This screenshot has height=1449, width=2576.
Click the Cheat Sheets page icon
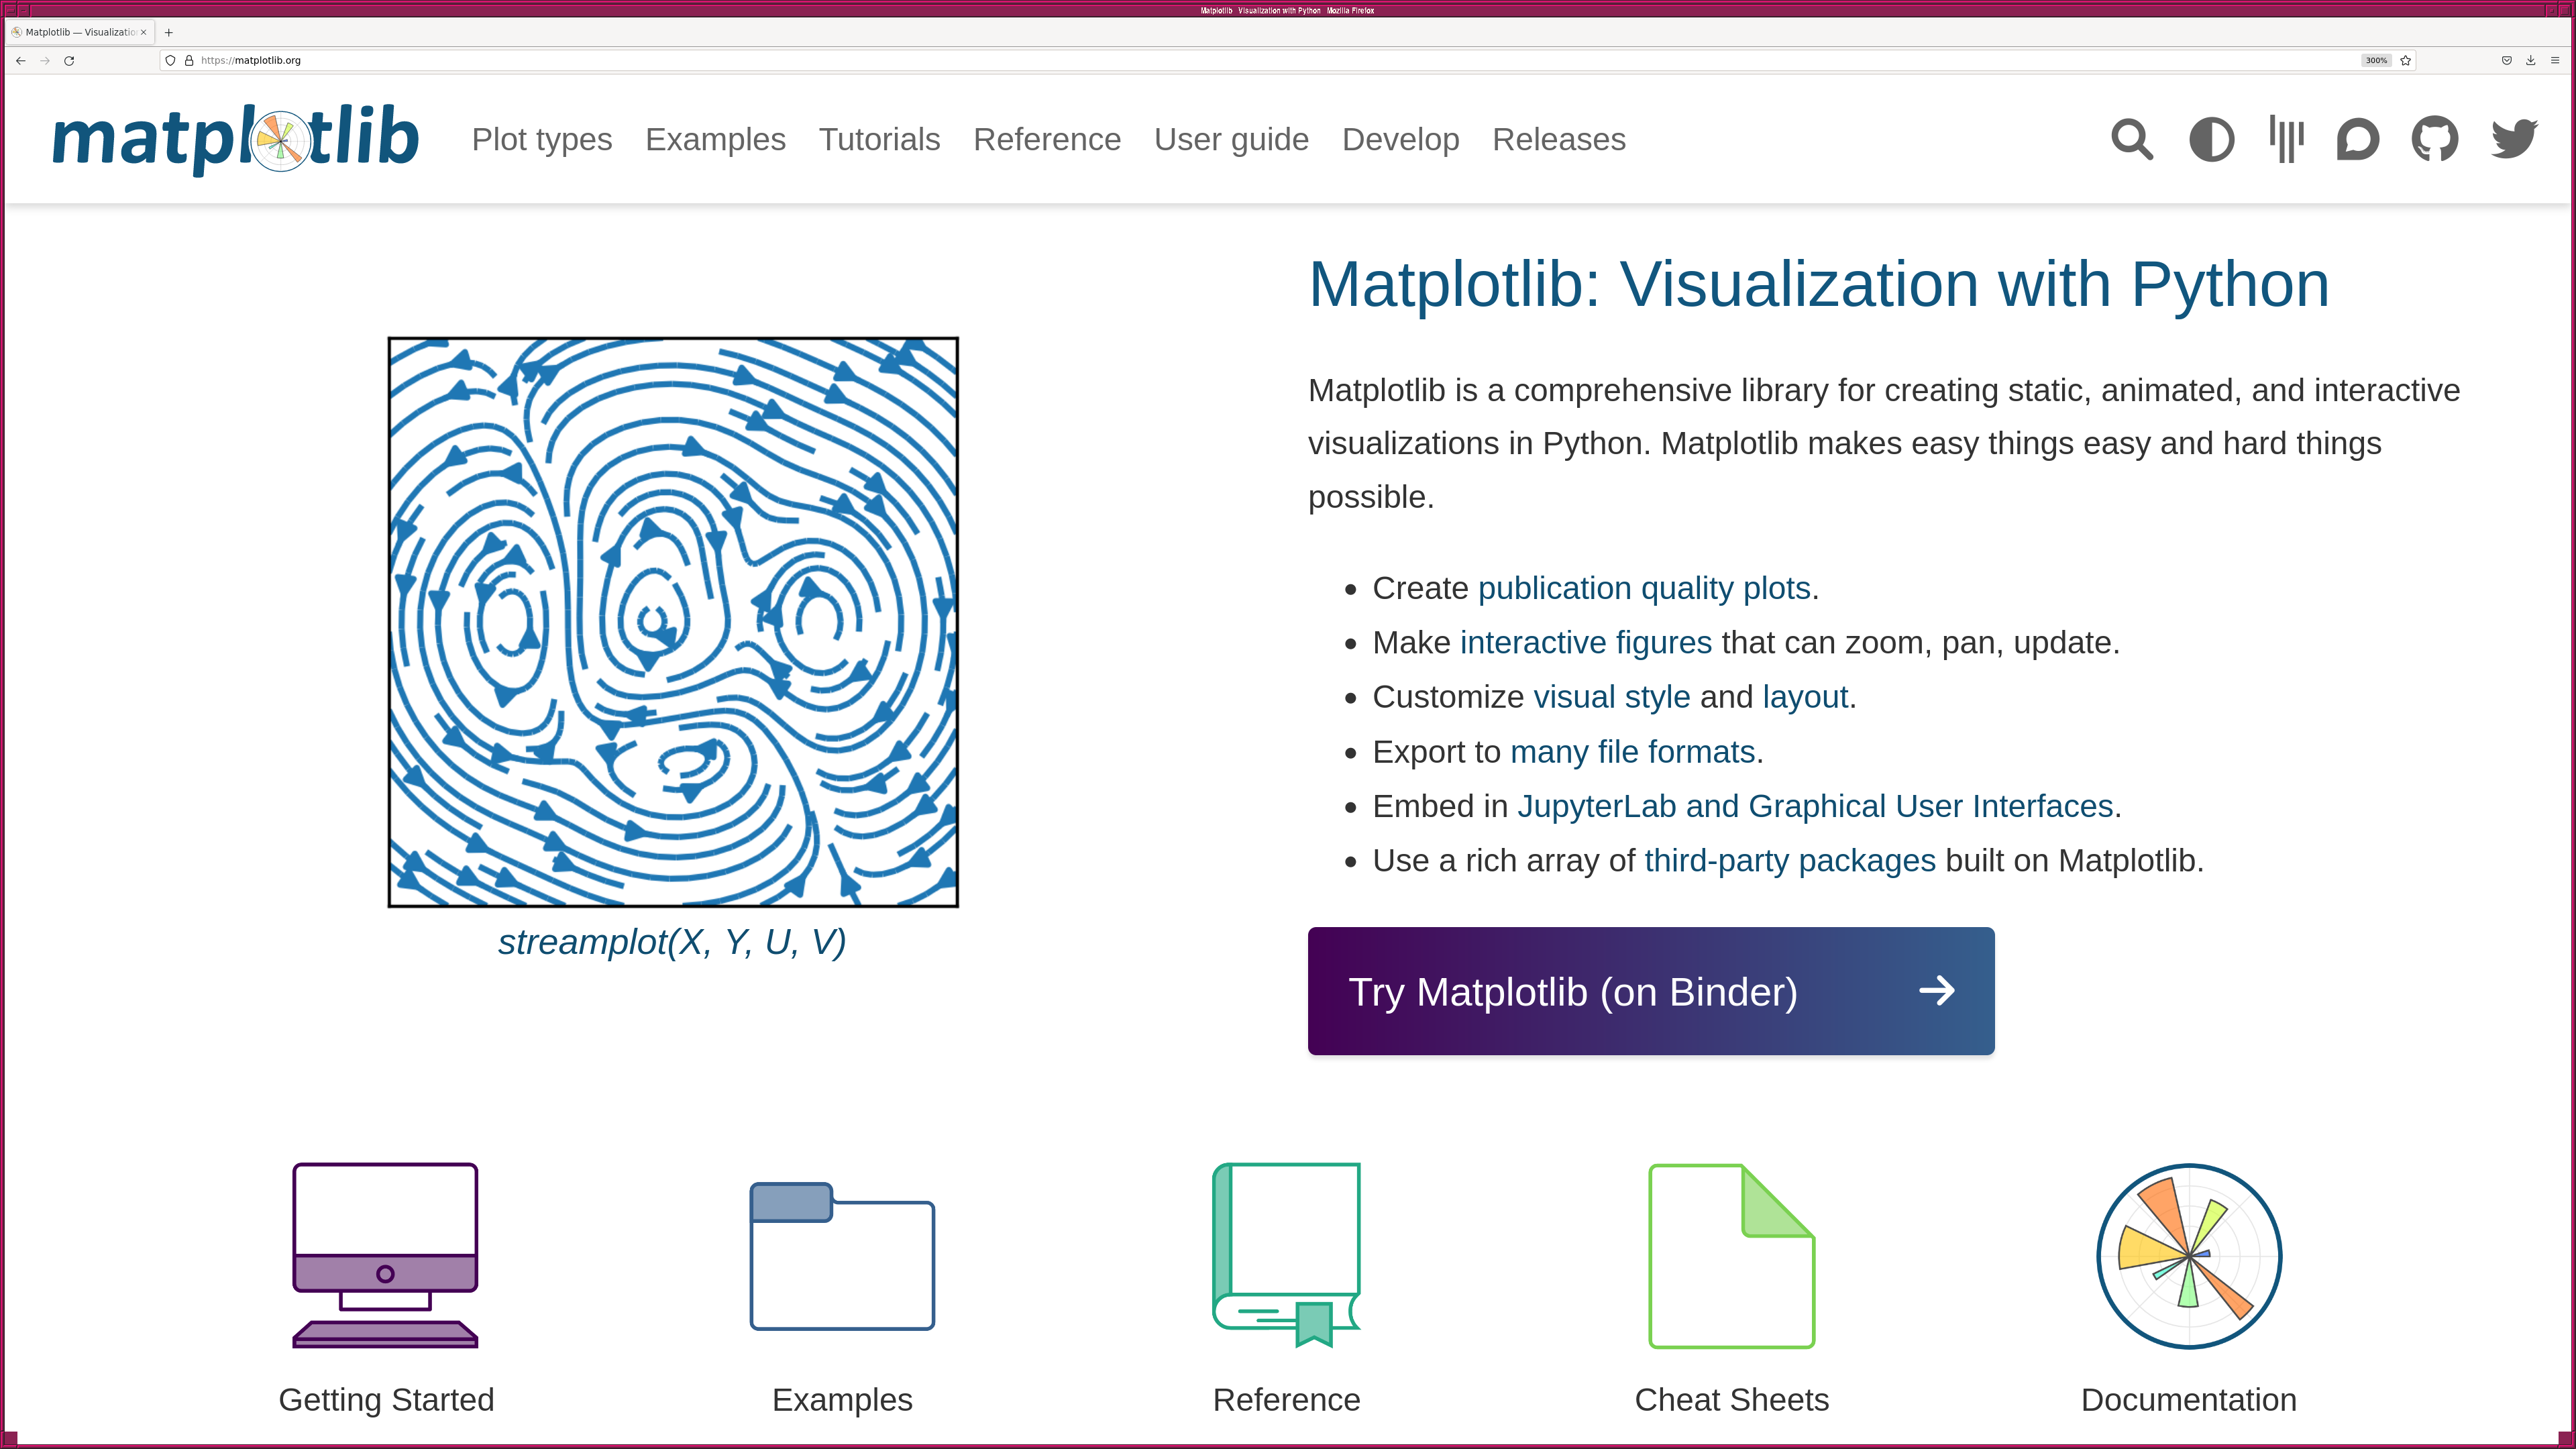(x=1731, y=1255)
